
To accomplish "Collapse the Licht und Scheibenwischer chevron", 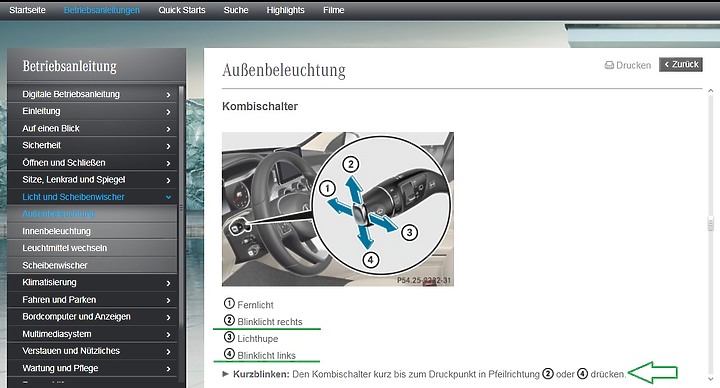I will click(169, 197).
